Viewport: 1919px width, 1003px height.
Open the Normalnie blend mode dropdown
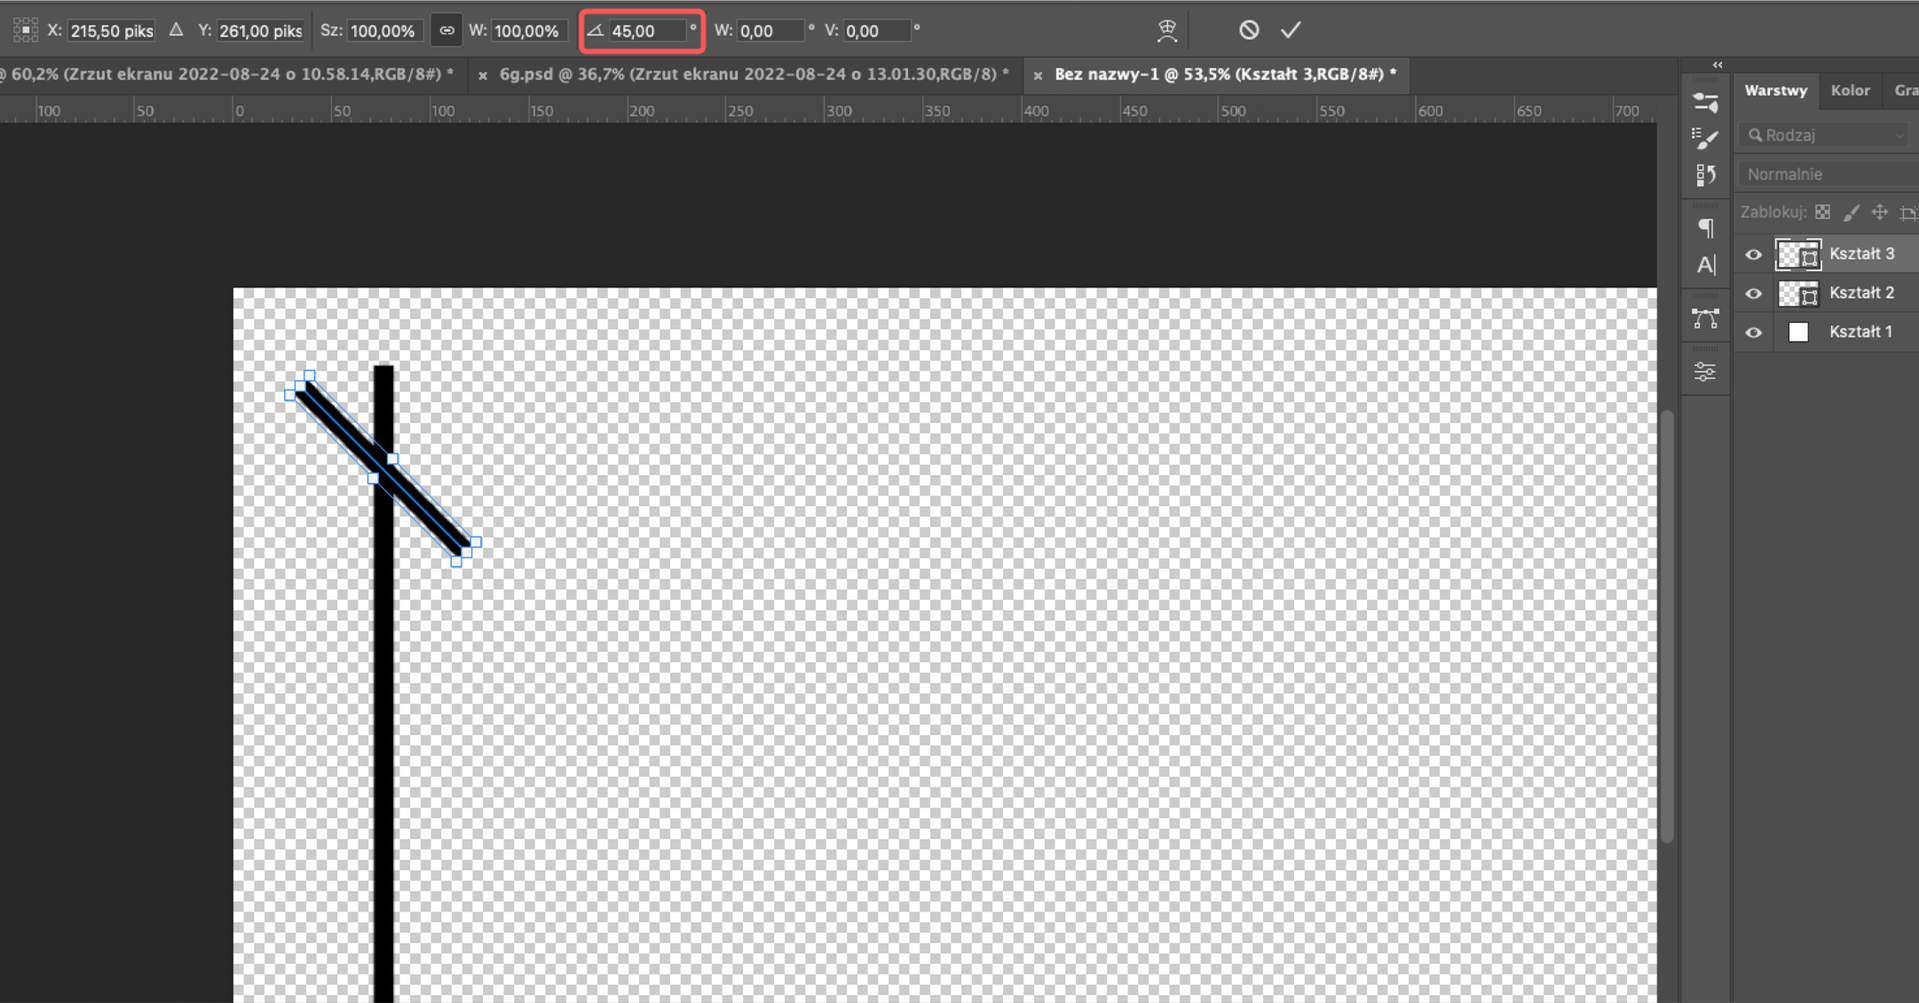tap(1829, 174)
